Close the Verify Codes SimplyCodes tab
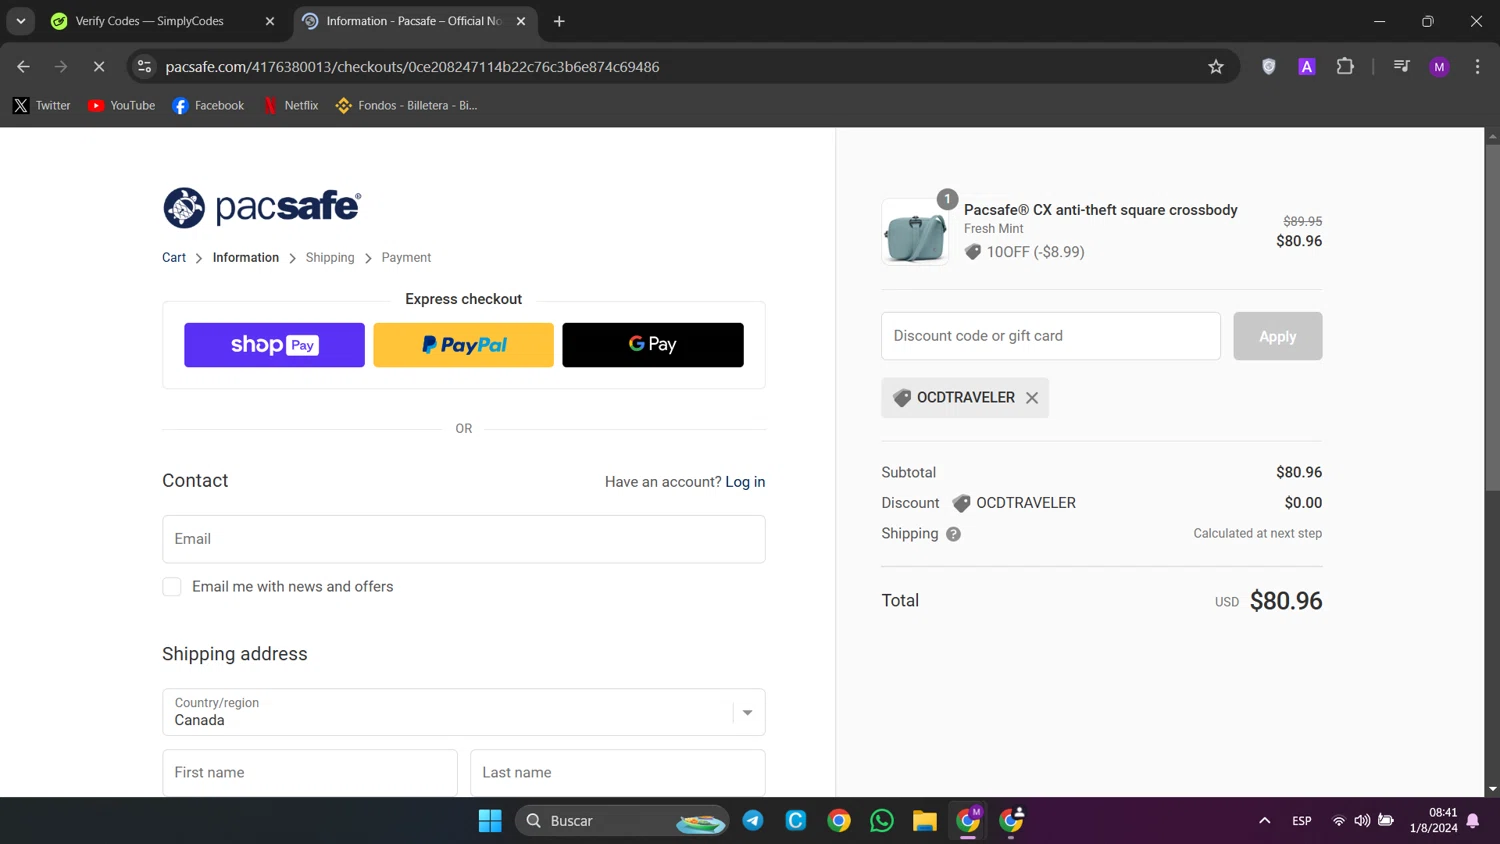1500x844 pixels. [x=270, y=21]
